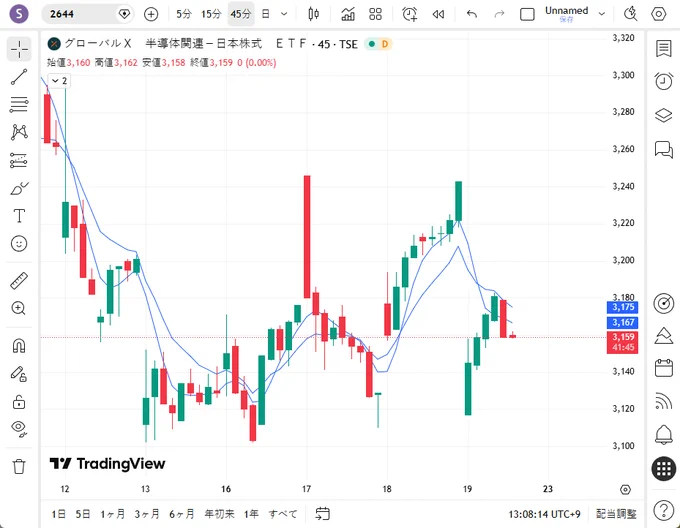Toggle the 配当調整 dividend adjustment
This screenshot has height=528, width=680.
pyautogui.click(x=616, y=514)
